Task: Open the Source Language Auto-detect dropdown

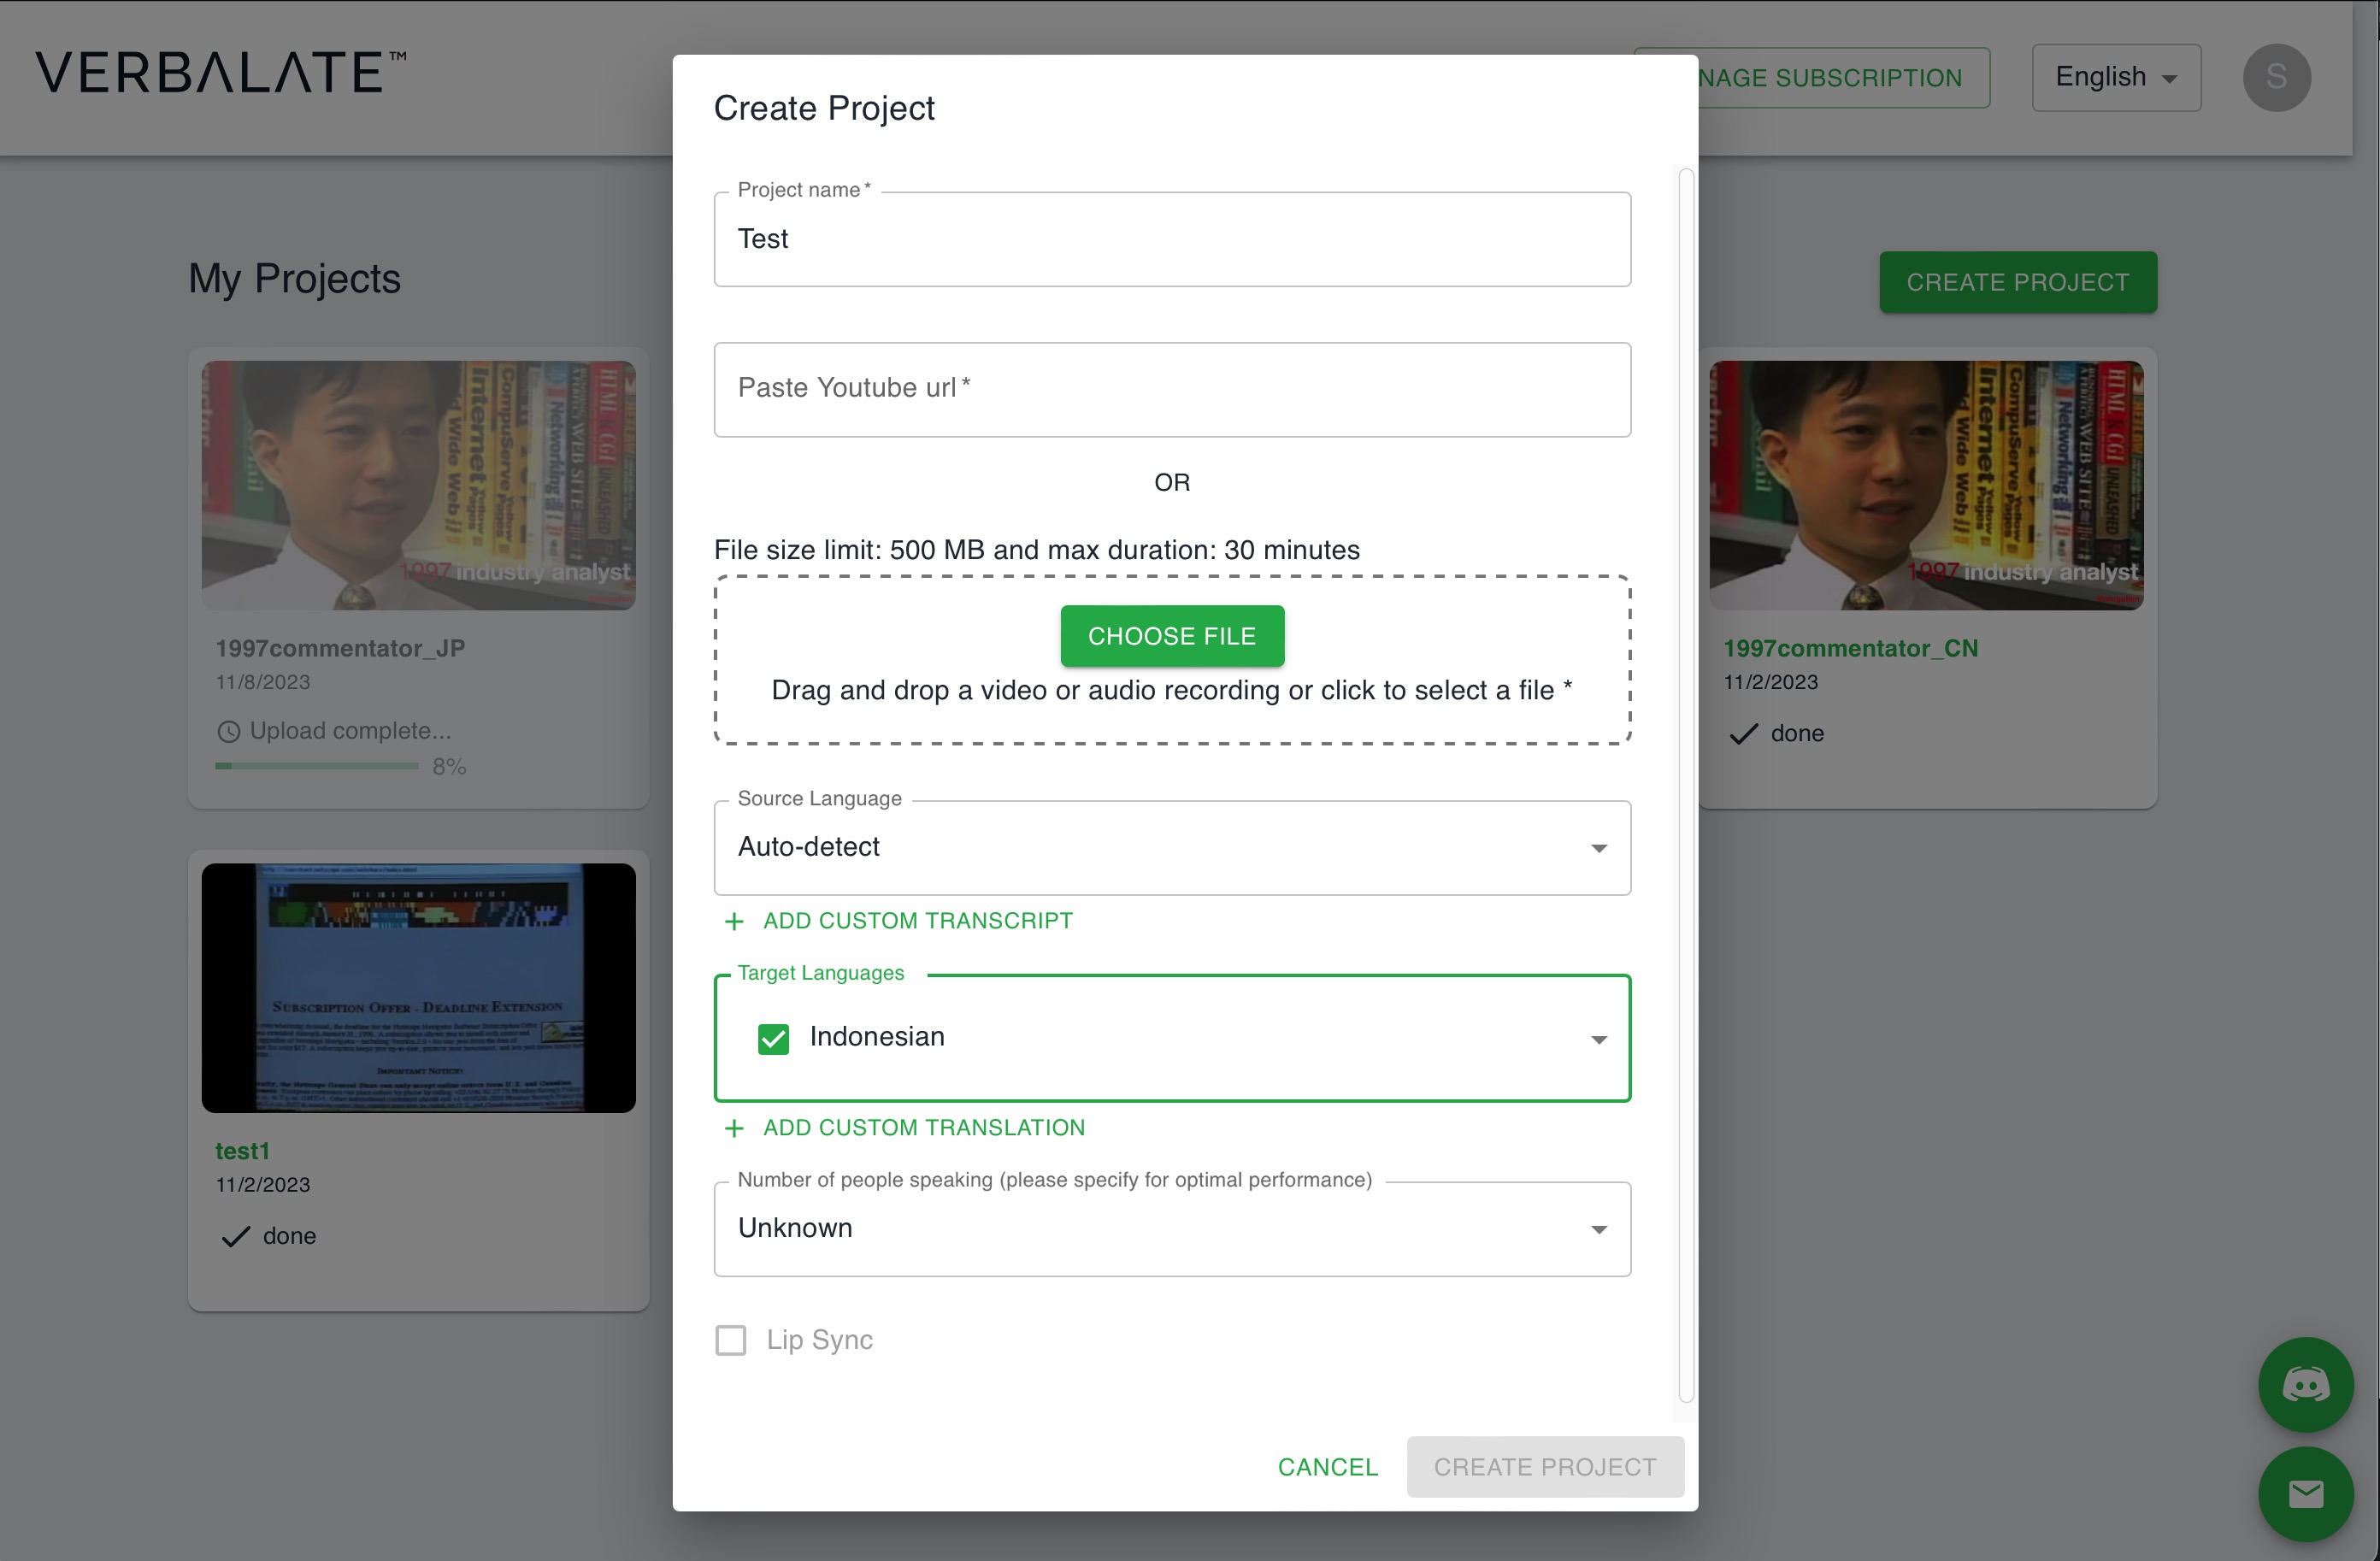Action: 1171,847
